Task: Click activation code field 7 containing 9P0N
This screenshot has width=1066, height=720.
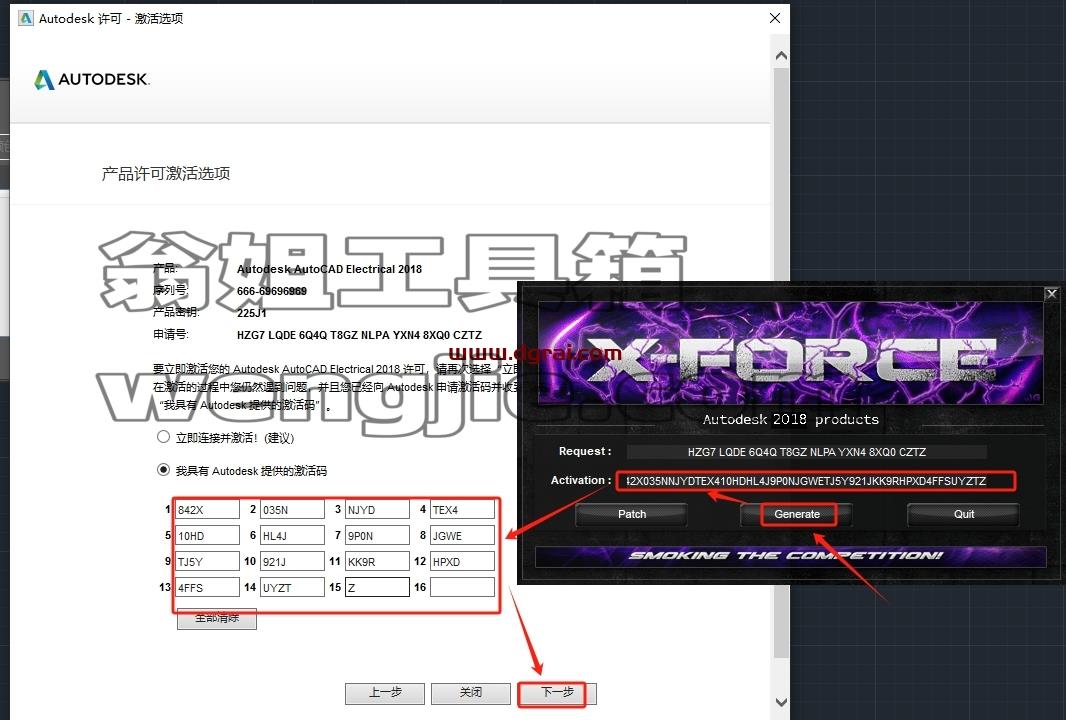Action: point(377,536)
